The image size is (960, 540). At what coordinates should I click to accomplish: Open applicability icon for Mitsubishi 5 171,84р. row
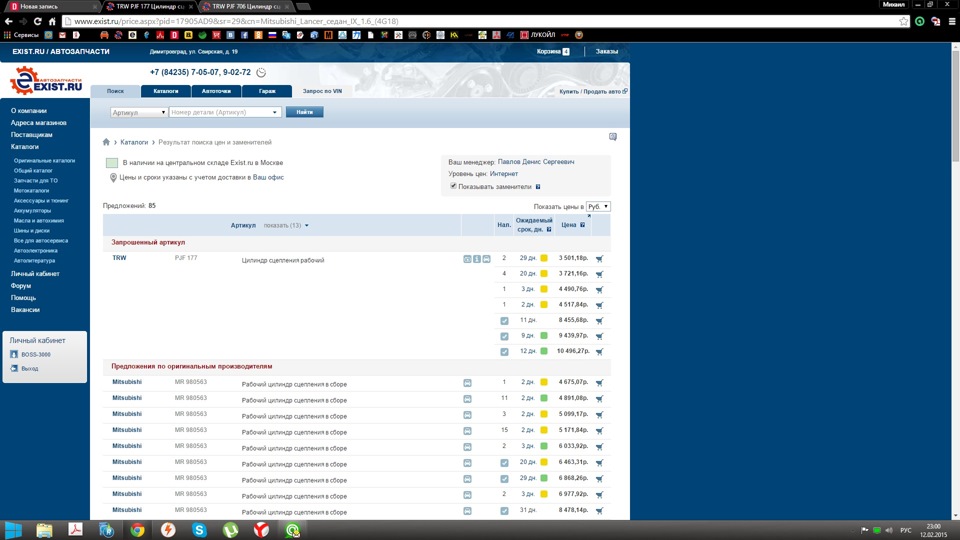[x=467, y=431]
